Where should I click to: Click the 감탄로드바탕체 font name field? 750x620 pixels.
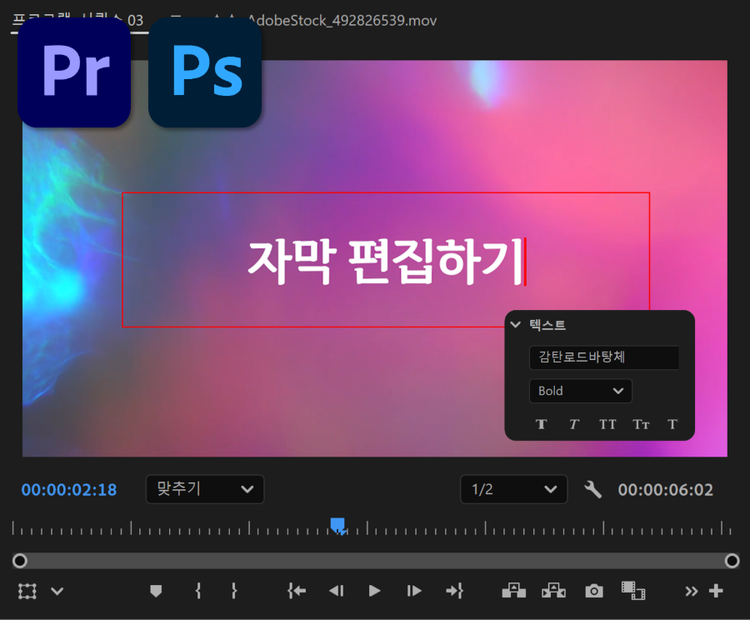click(604, 357)
